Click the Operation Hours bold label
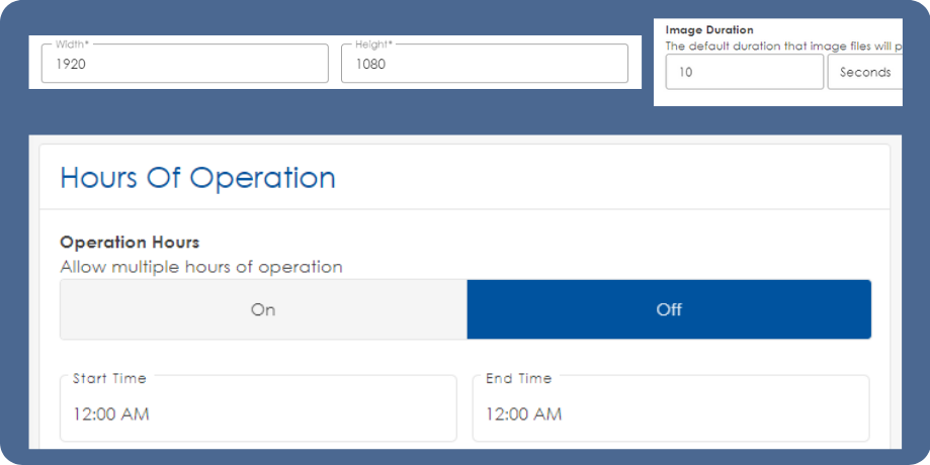This screenshot has height=465, width=930. click(x=130, y=243)
